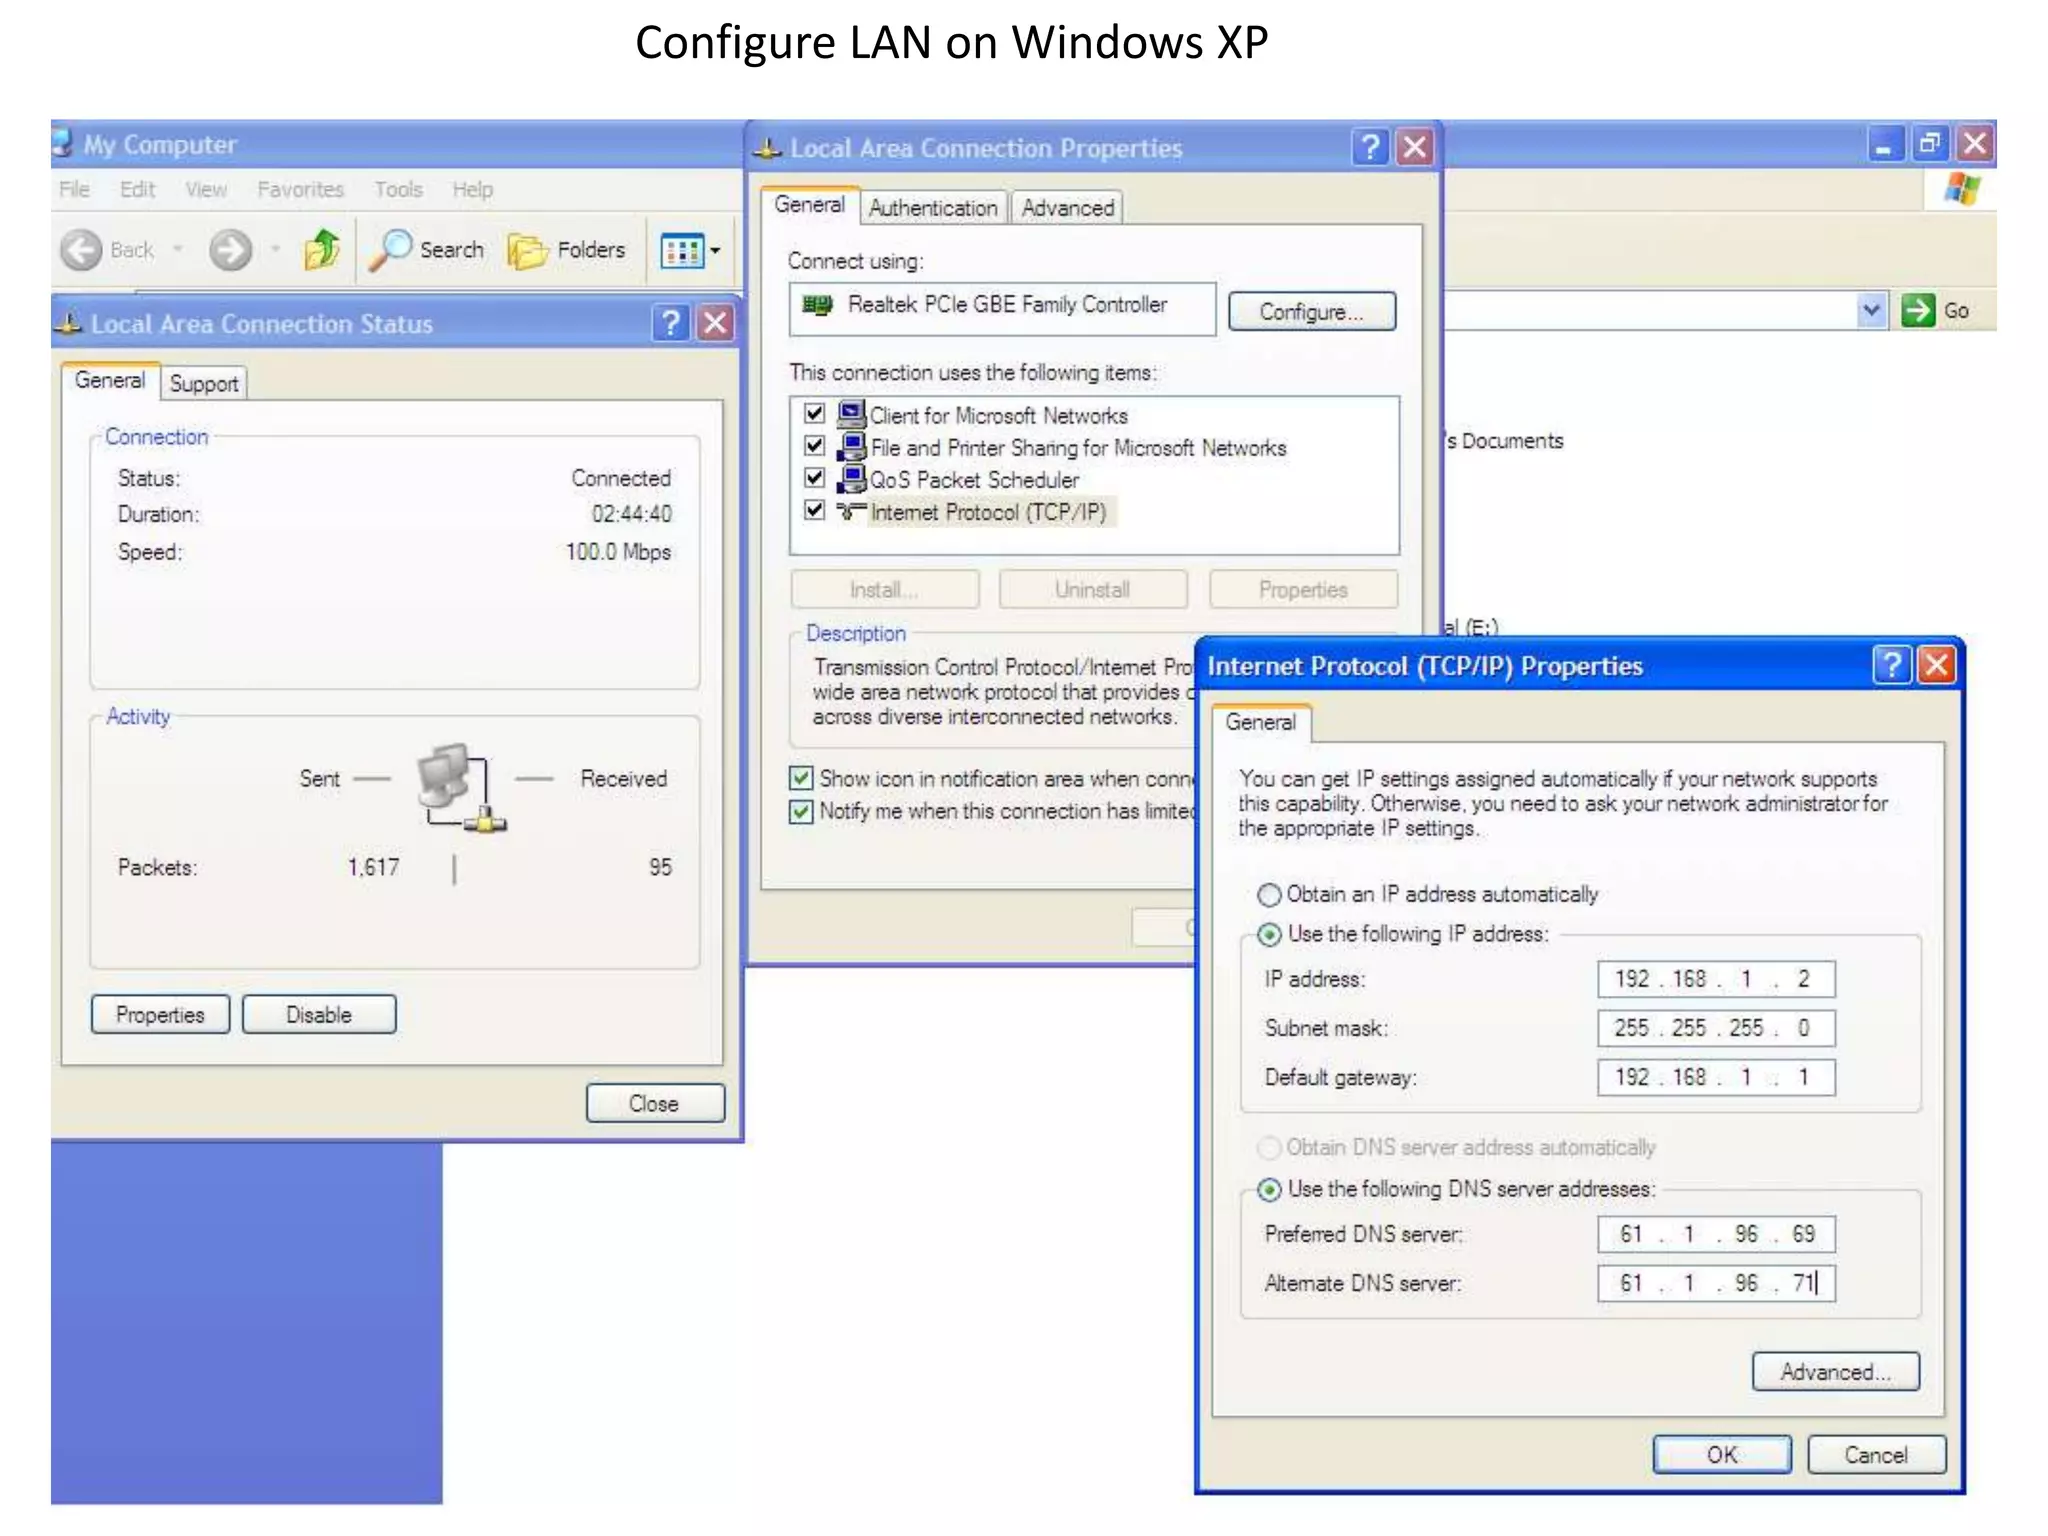This screenshot has width=2048, height=1536.
Task: Expand the Forward history dropdown arrow
Action: click(x=275, y=249)
